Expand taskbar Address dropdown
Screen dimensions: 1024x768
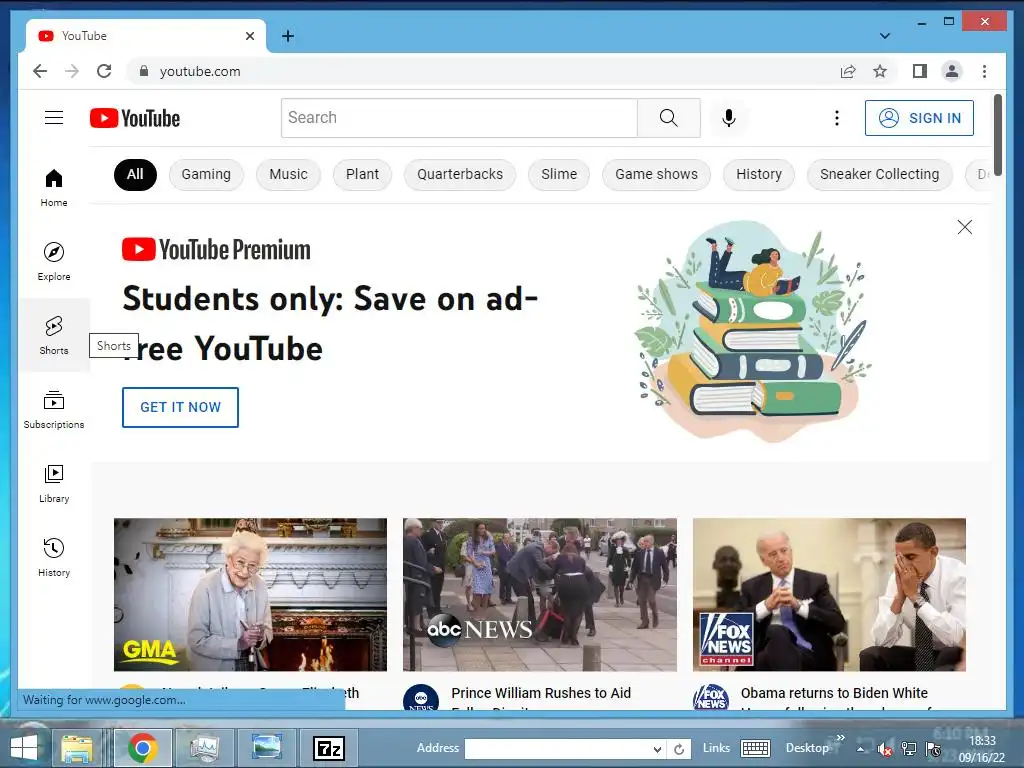657,749
